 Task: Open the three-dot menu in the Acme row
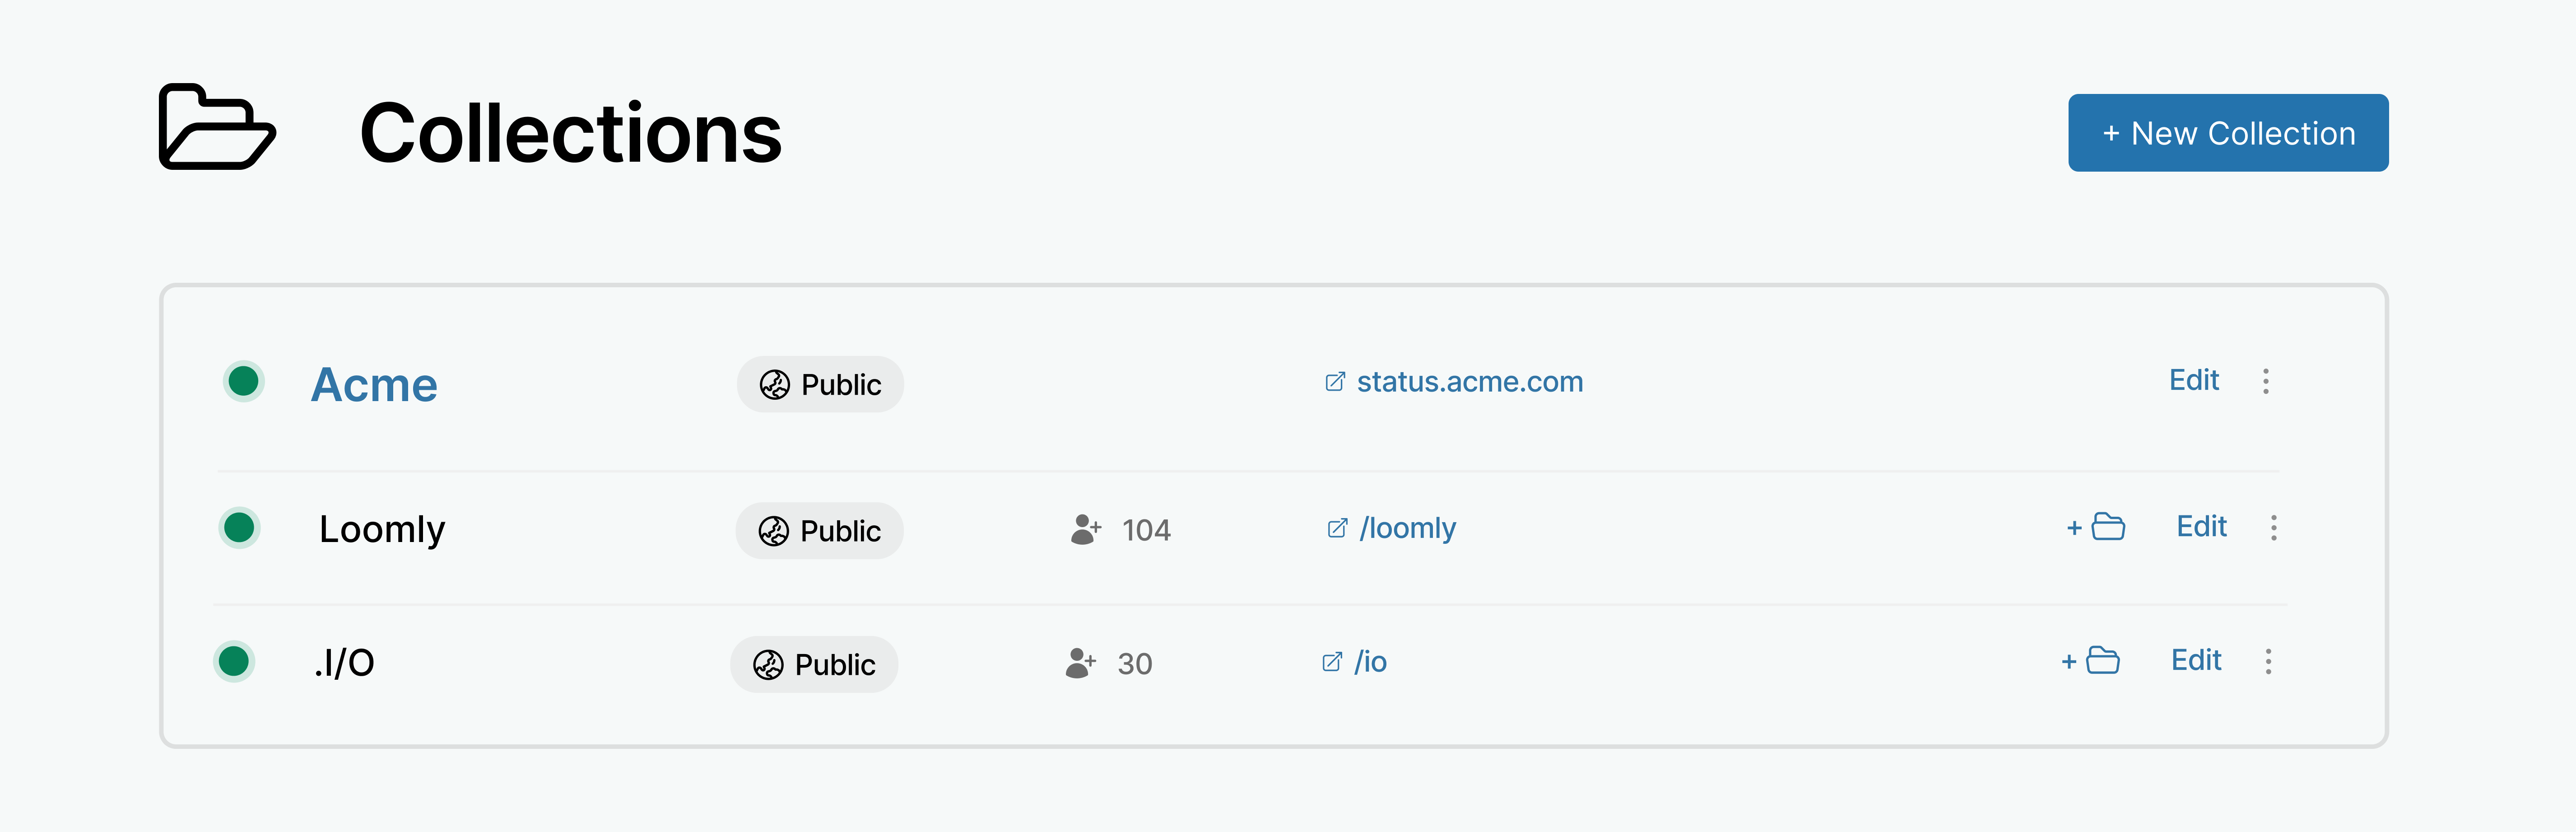click(x=2266, y=381)
